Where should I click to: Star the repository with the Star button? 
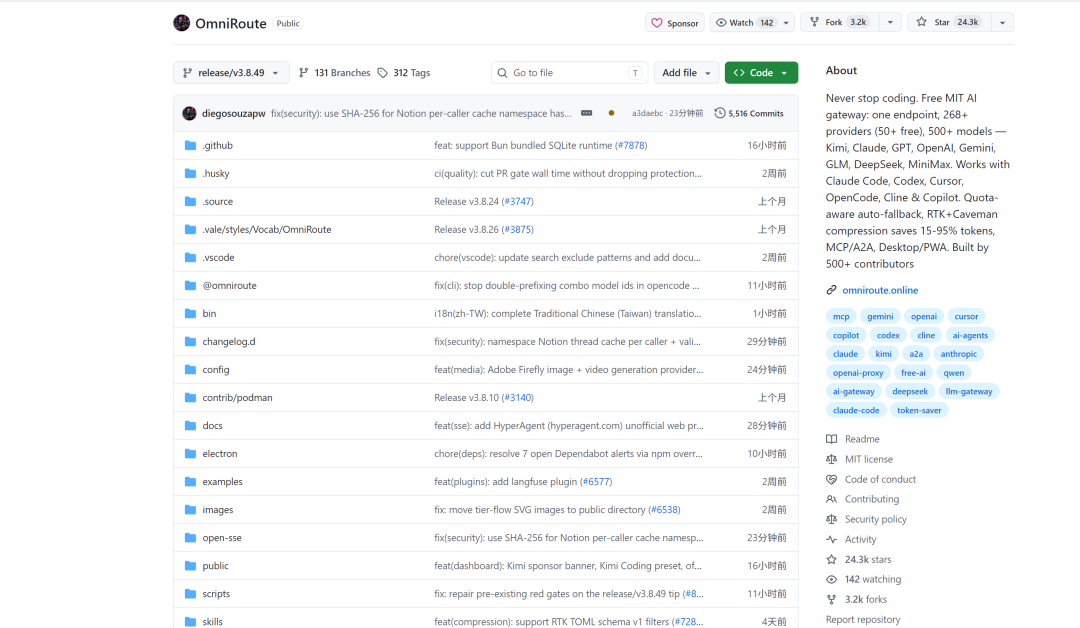click(949, 23)
